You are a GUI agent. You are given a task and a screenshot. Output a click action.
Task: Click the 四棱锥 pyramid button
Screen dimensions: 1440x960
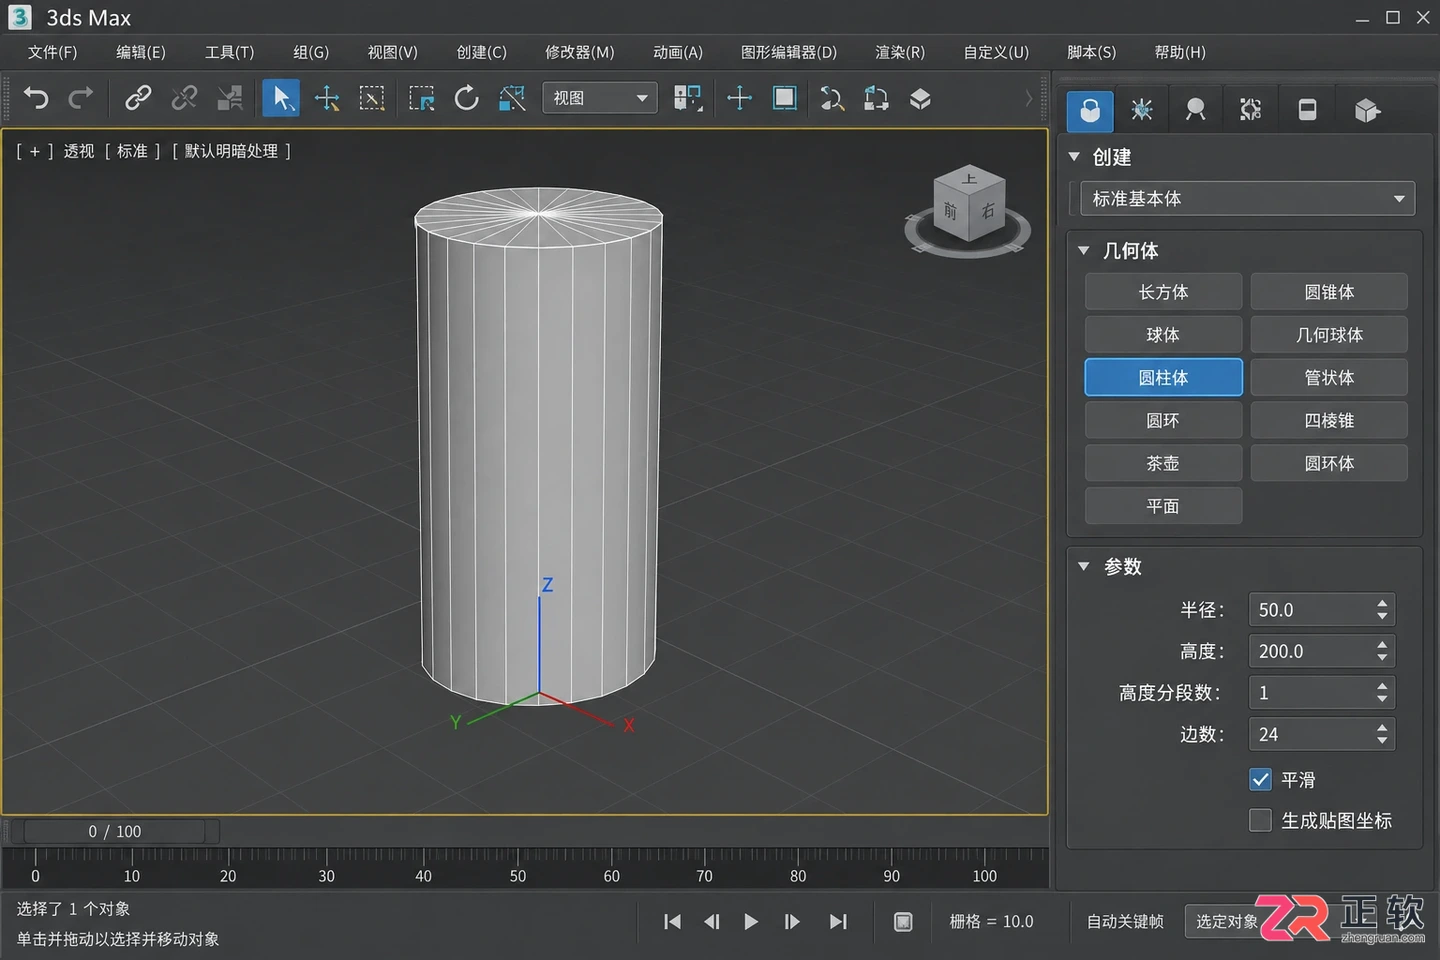click(1329, 421)
